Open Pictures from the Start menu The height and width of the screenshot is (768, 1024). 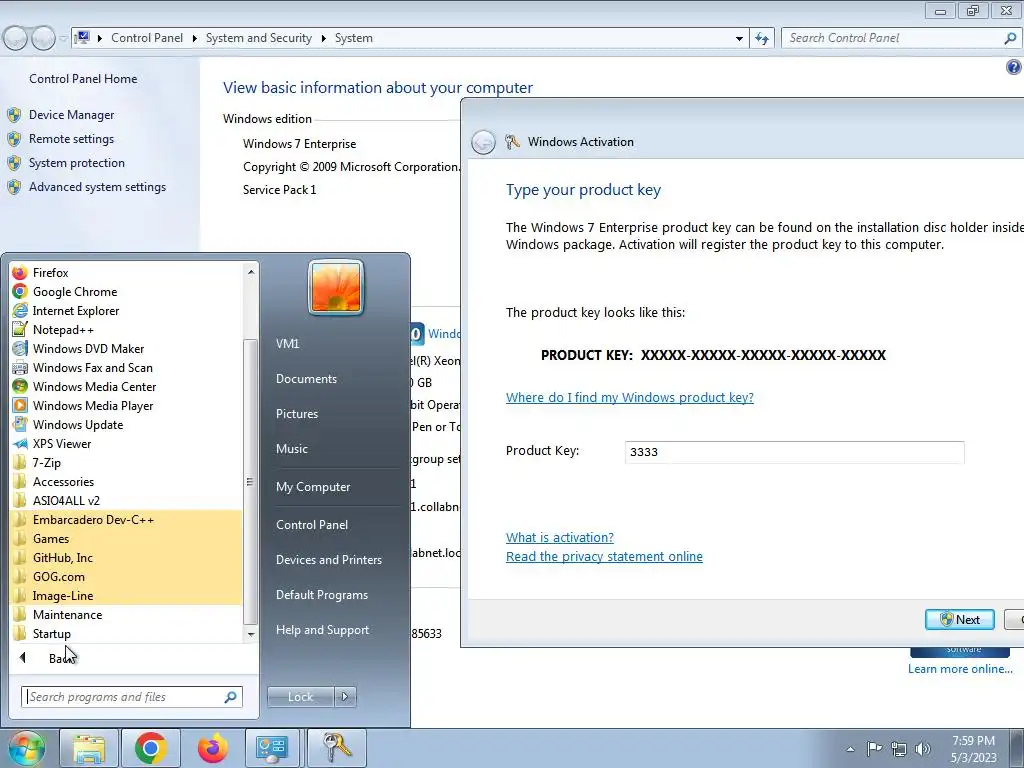pyautogui.click(x=297, y=414)
